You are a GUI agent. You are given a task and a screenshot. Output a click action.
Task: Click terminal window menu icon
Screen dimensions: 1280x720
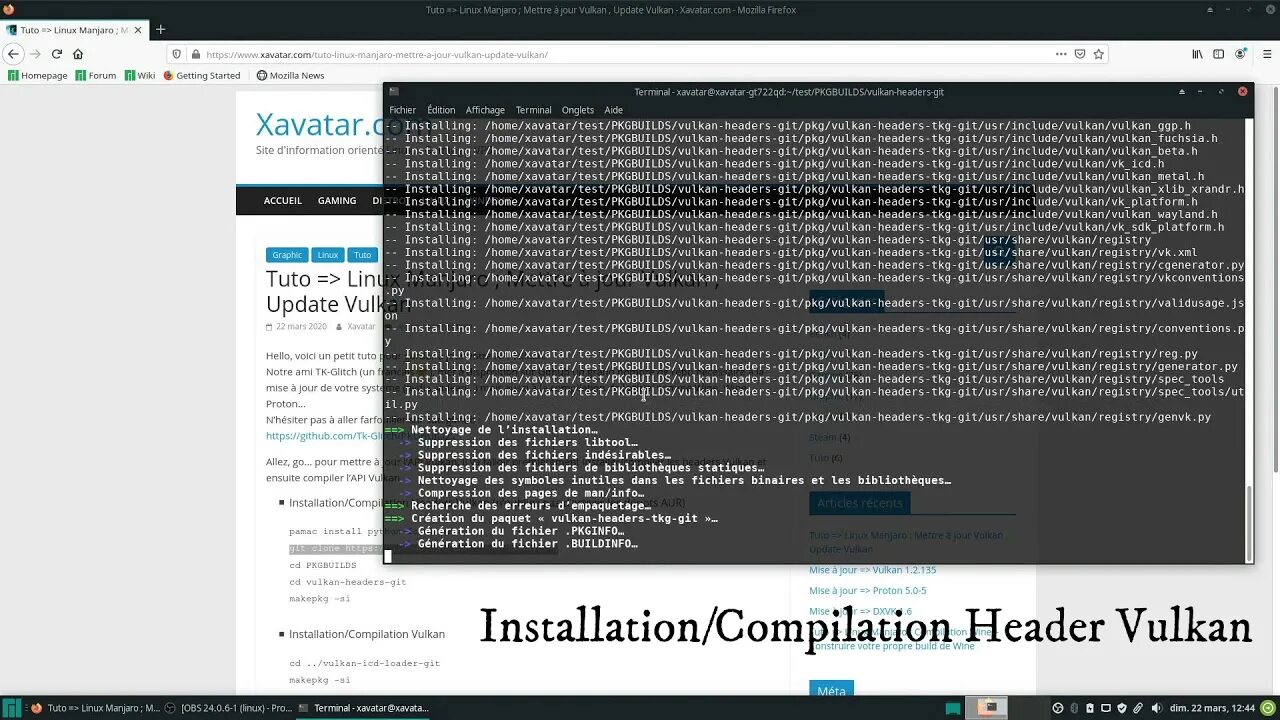pyautogui.click(x=394, y=91)
